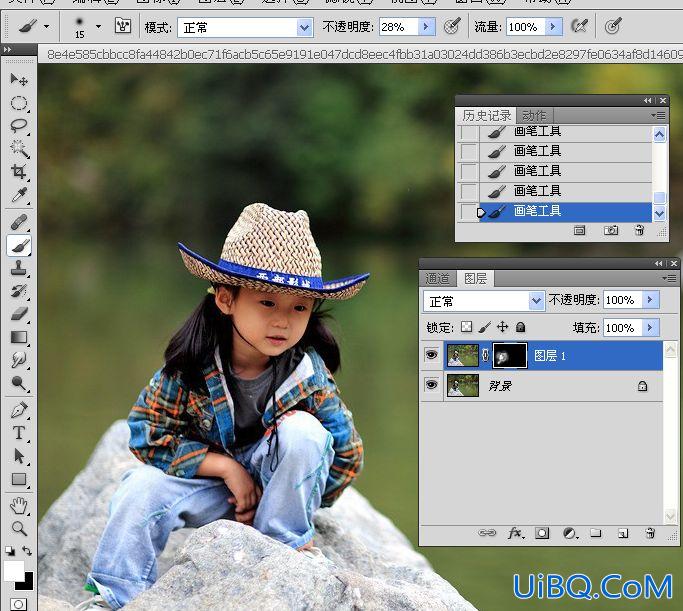This screenshot has height=611, width=683.
Task: Open layer blend mode 正常 dropdown
Action: tap(536, 301)
